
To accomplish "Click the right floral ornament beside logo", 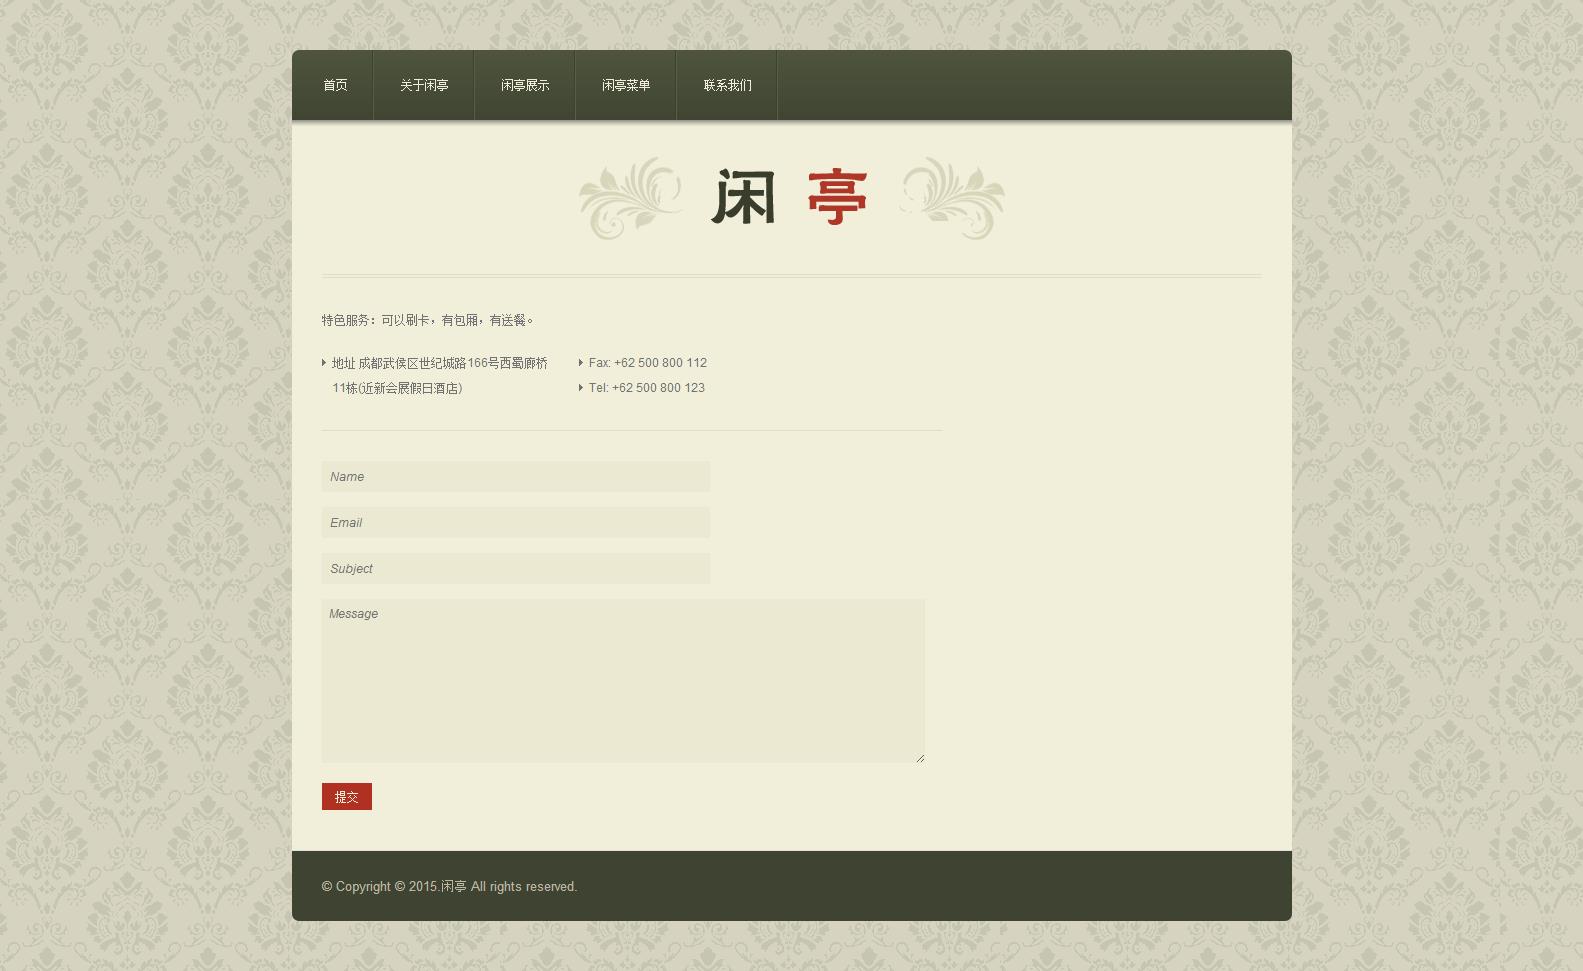I will tap(953, 198).
